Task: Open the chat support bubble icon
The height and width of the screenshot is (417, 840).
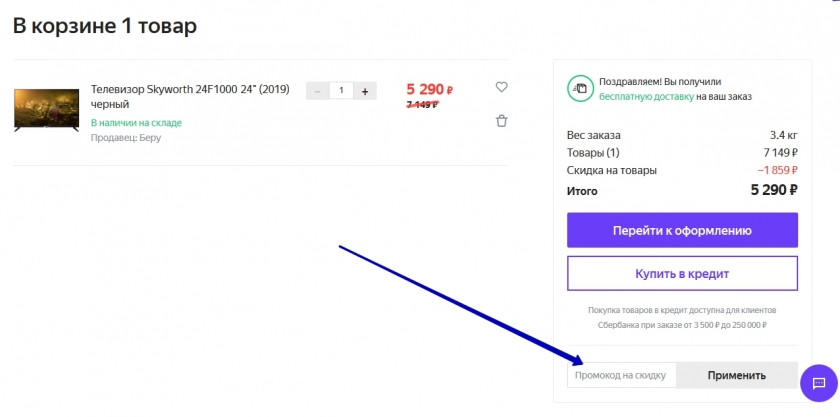Action: point(818,383)
